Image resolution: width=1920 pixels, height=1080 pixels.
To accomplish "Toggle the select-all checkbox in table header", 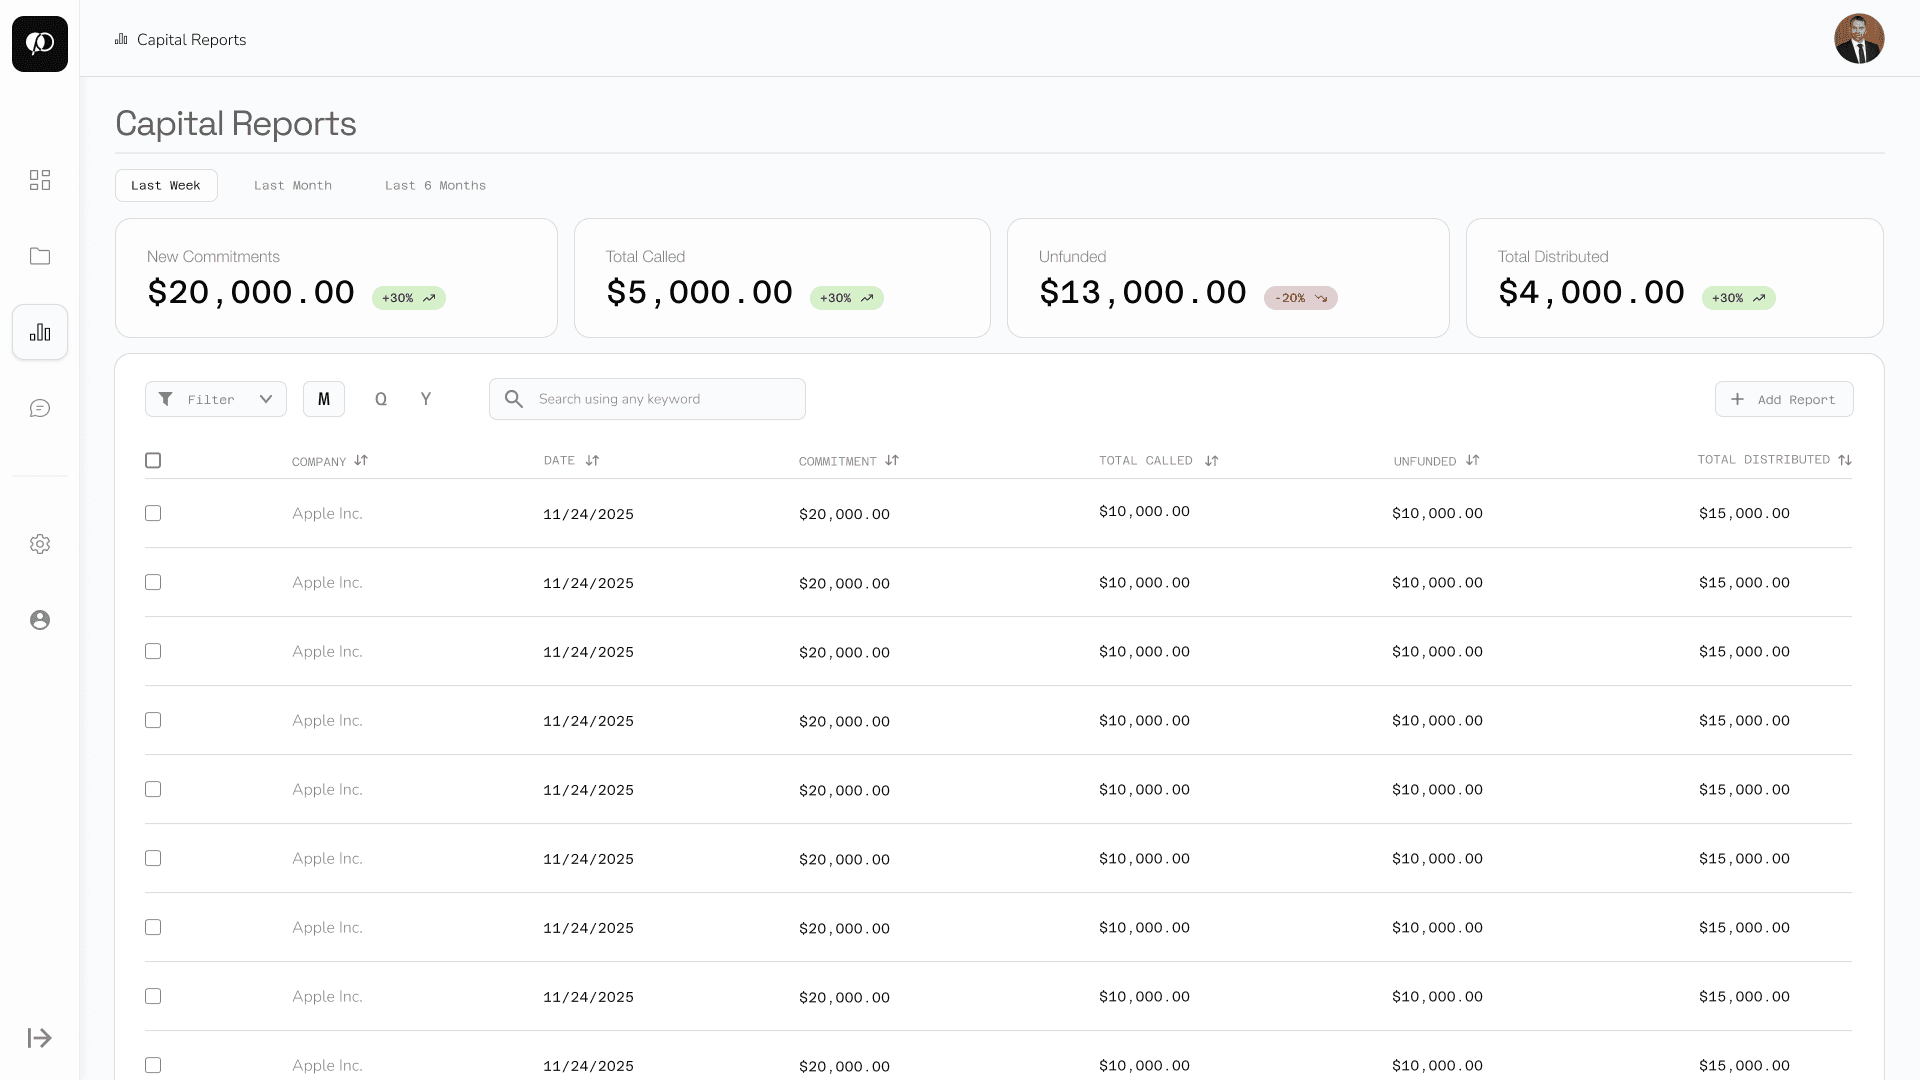I will tap(153, 460).
